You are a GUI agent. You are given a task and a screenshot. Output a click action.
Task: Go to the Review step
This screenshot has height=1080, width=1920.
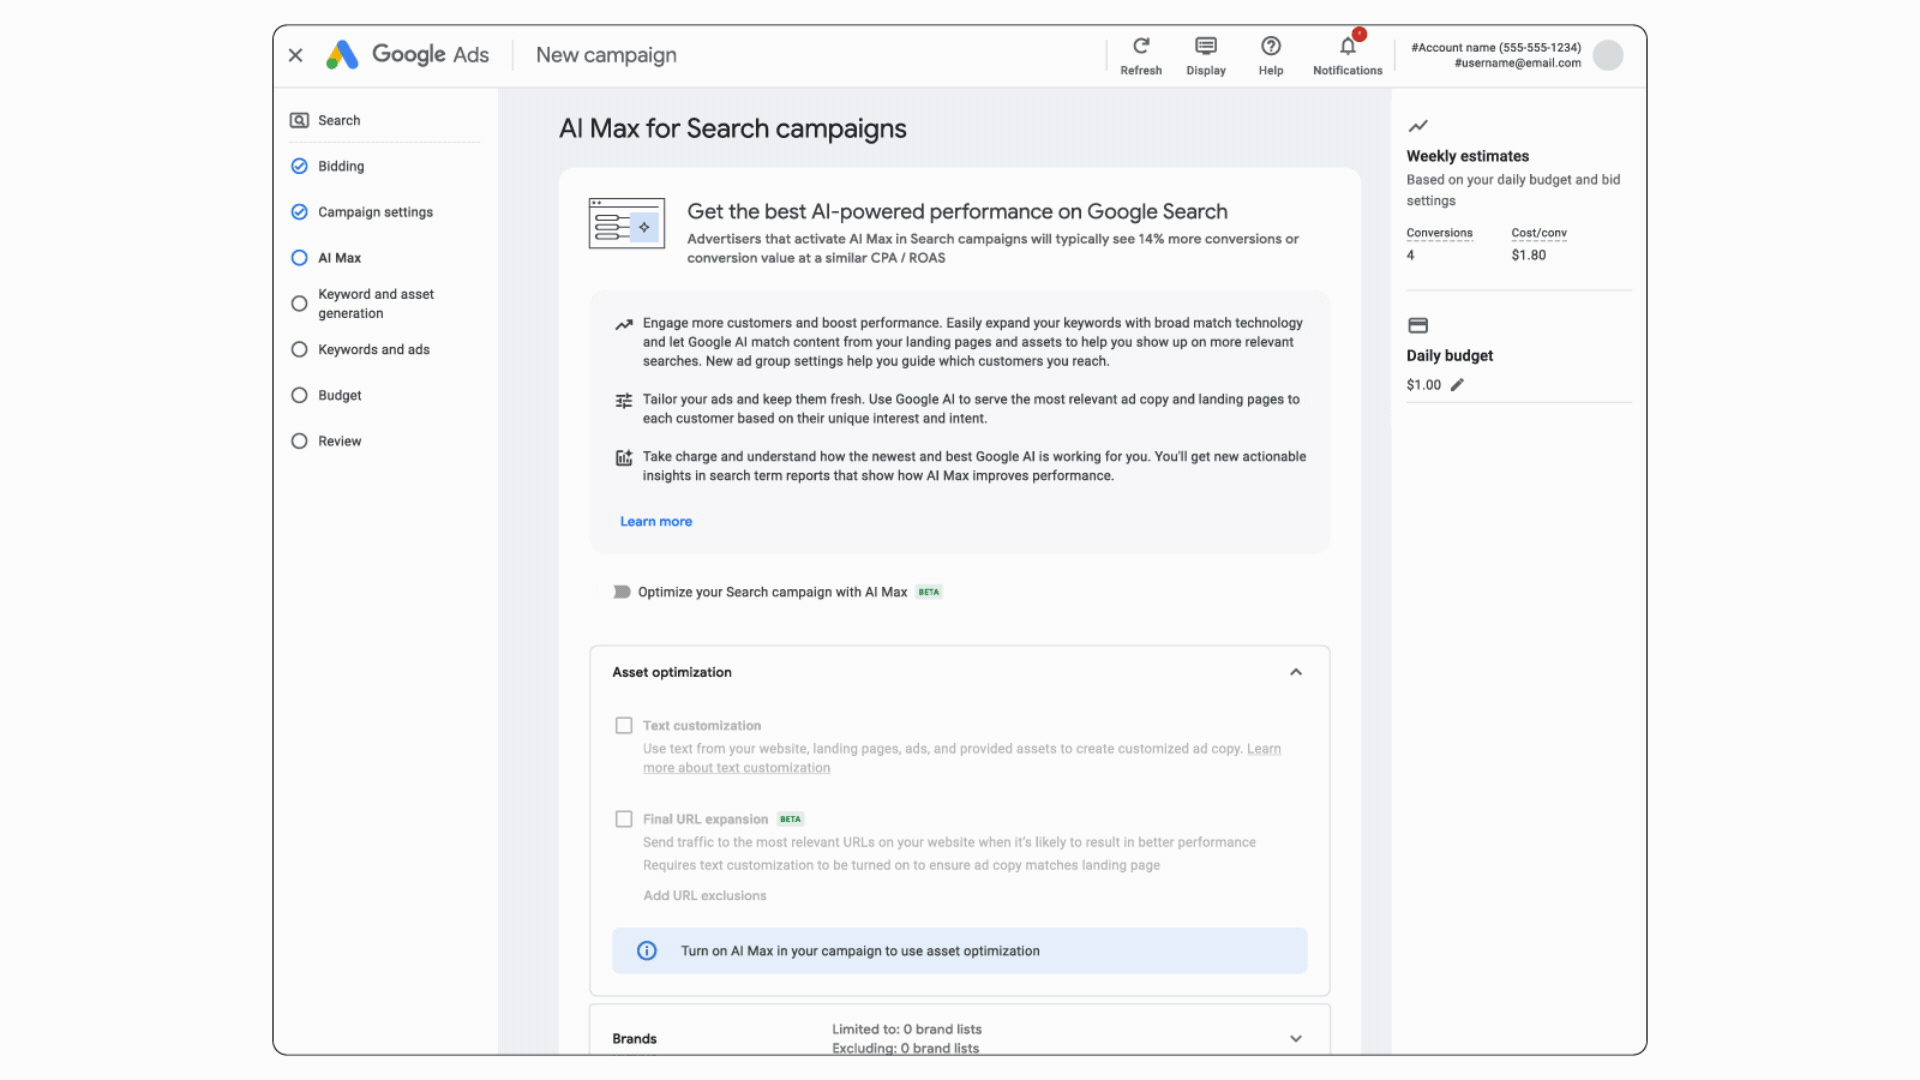pos(339,440)
